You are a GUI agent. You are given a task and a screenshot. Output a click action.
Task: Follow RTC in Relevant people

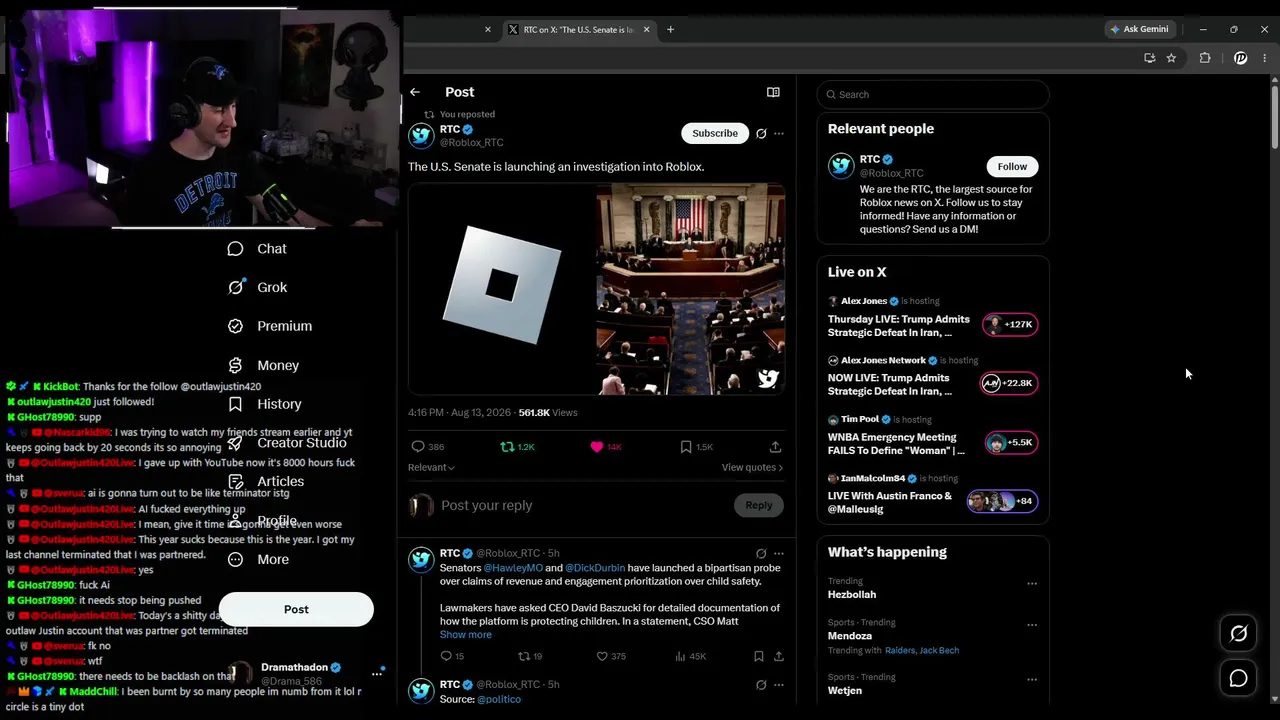1012,167
